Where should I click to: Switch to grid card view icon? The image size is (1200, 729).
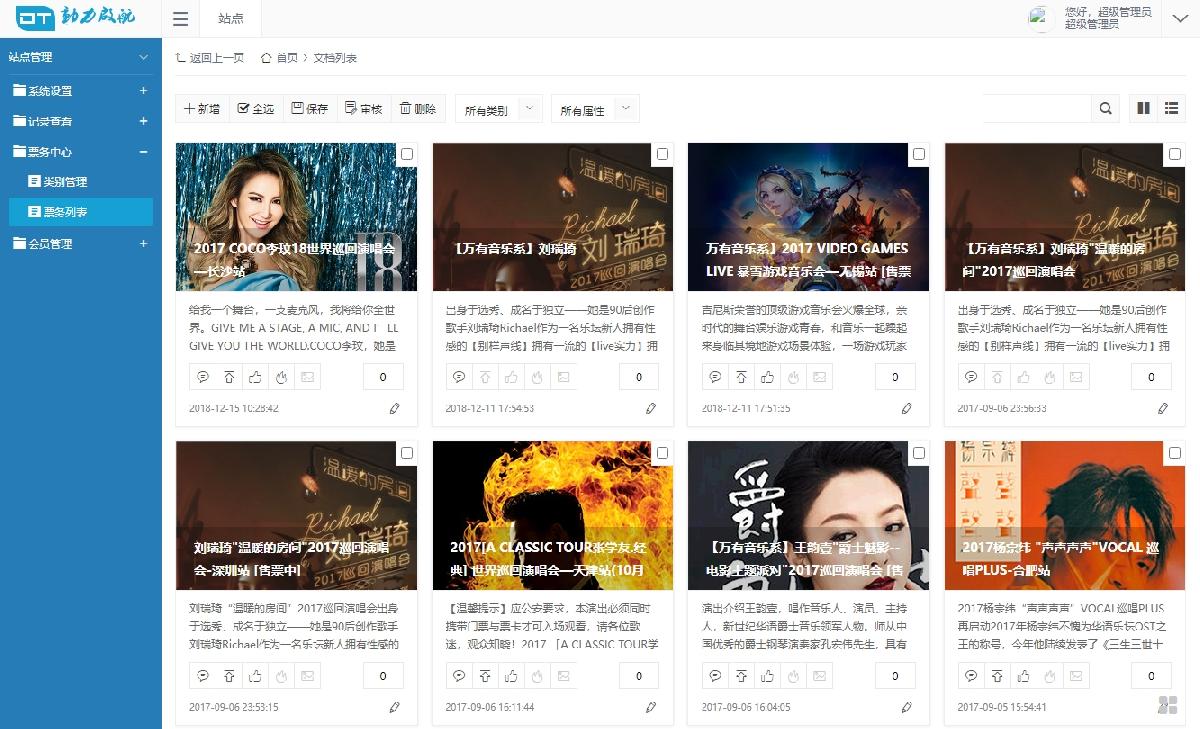pos(1144,108)
